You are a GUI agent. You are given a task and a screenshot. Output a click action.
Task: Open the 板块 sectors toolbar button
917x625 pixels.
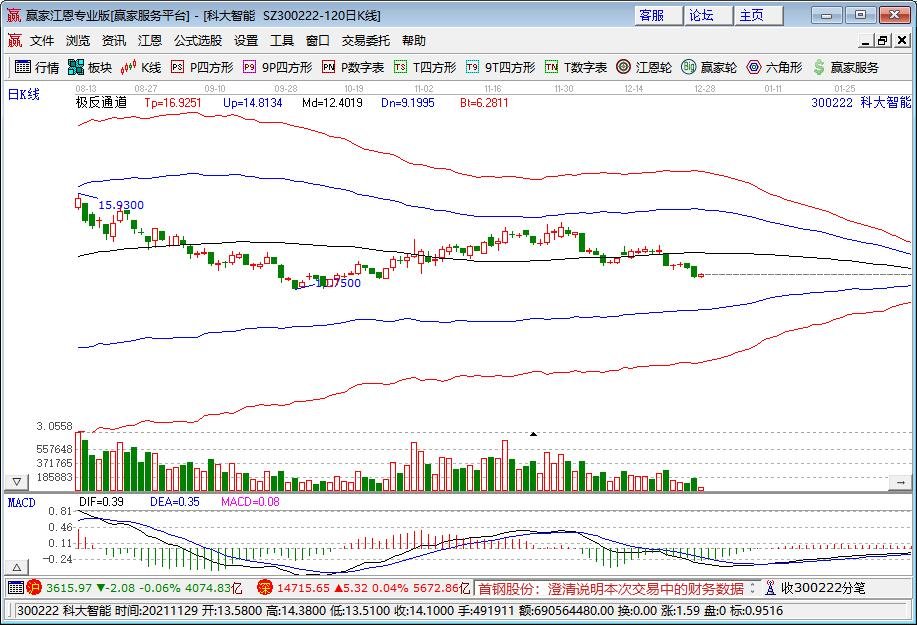[89, 68]
